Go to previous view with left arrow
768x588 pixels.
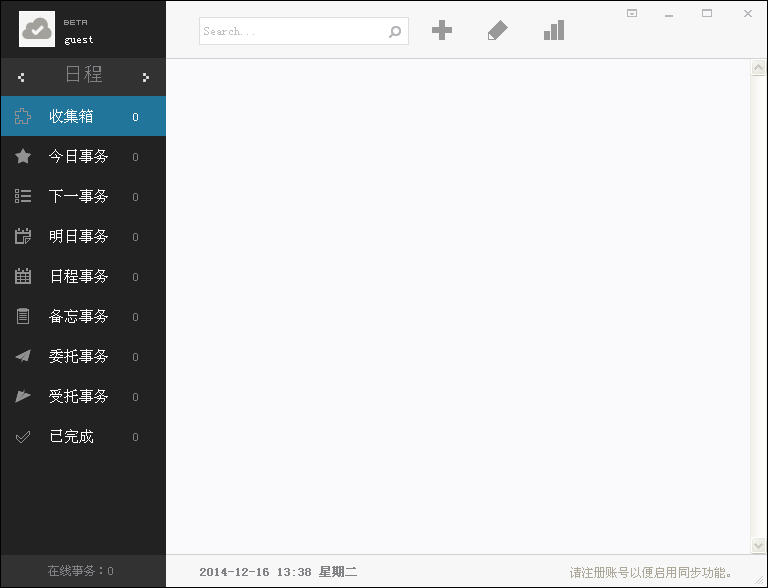[21, 77]
